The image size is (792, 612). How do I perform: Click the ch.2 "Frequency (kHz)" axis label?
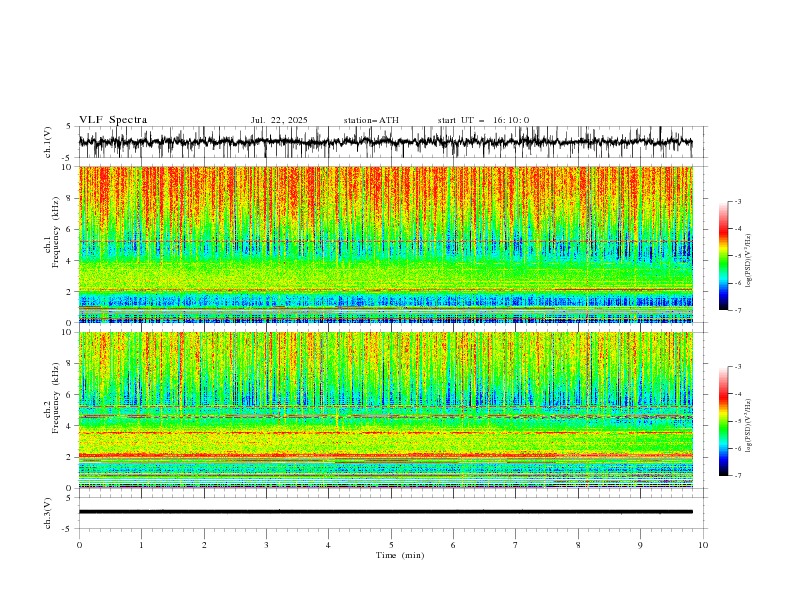pyautogui.click(x=56, y=398)
